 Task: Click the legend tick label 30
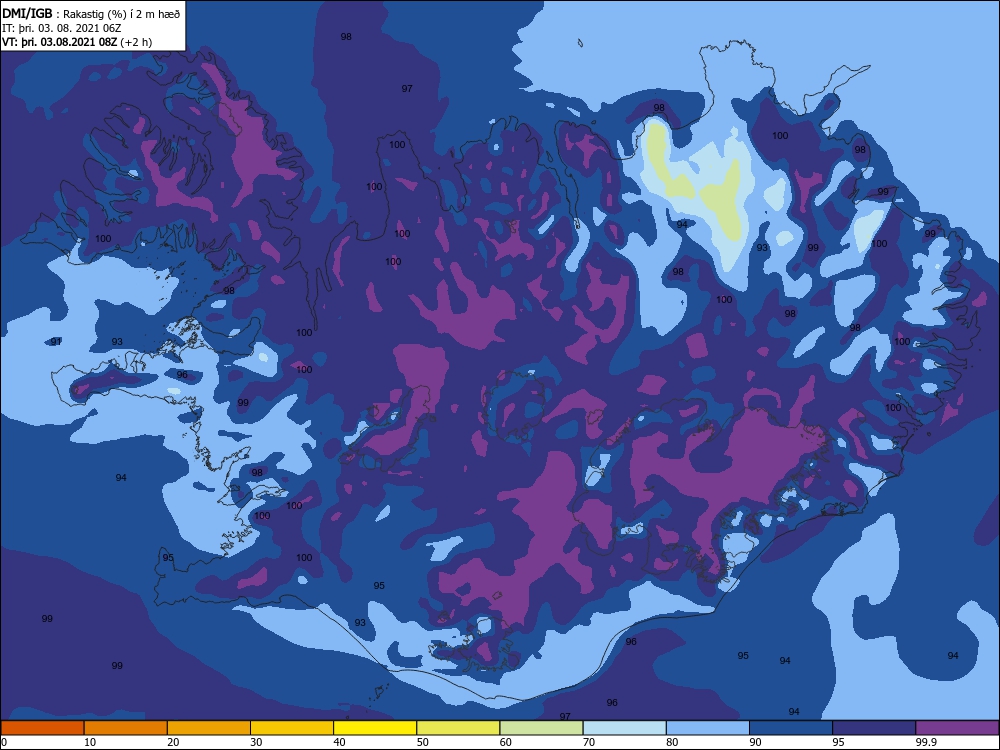256,742
